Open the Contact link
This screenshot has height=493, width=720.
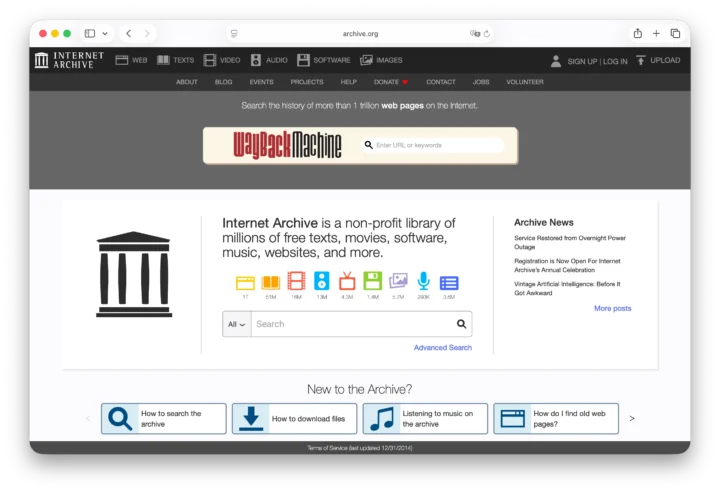point(441,82)
